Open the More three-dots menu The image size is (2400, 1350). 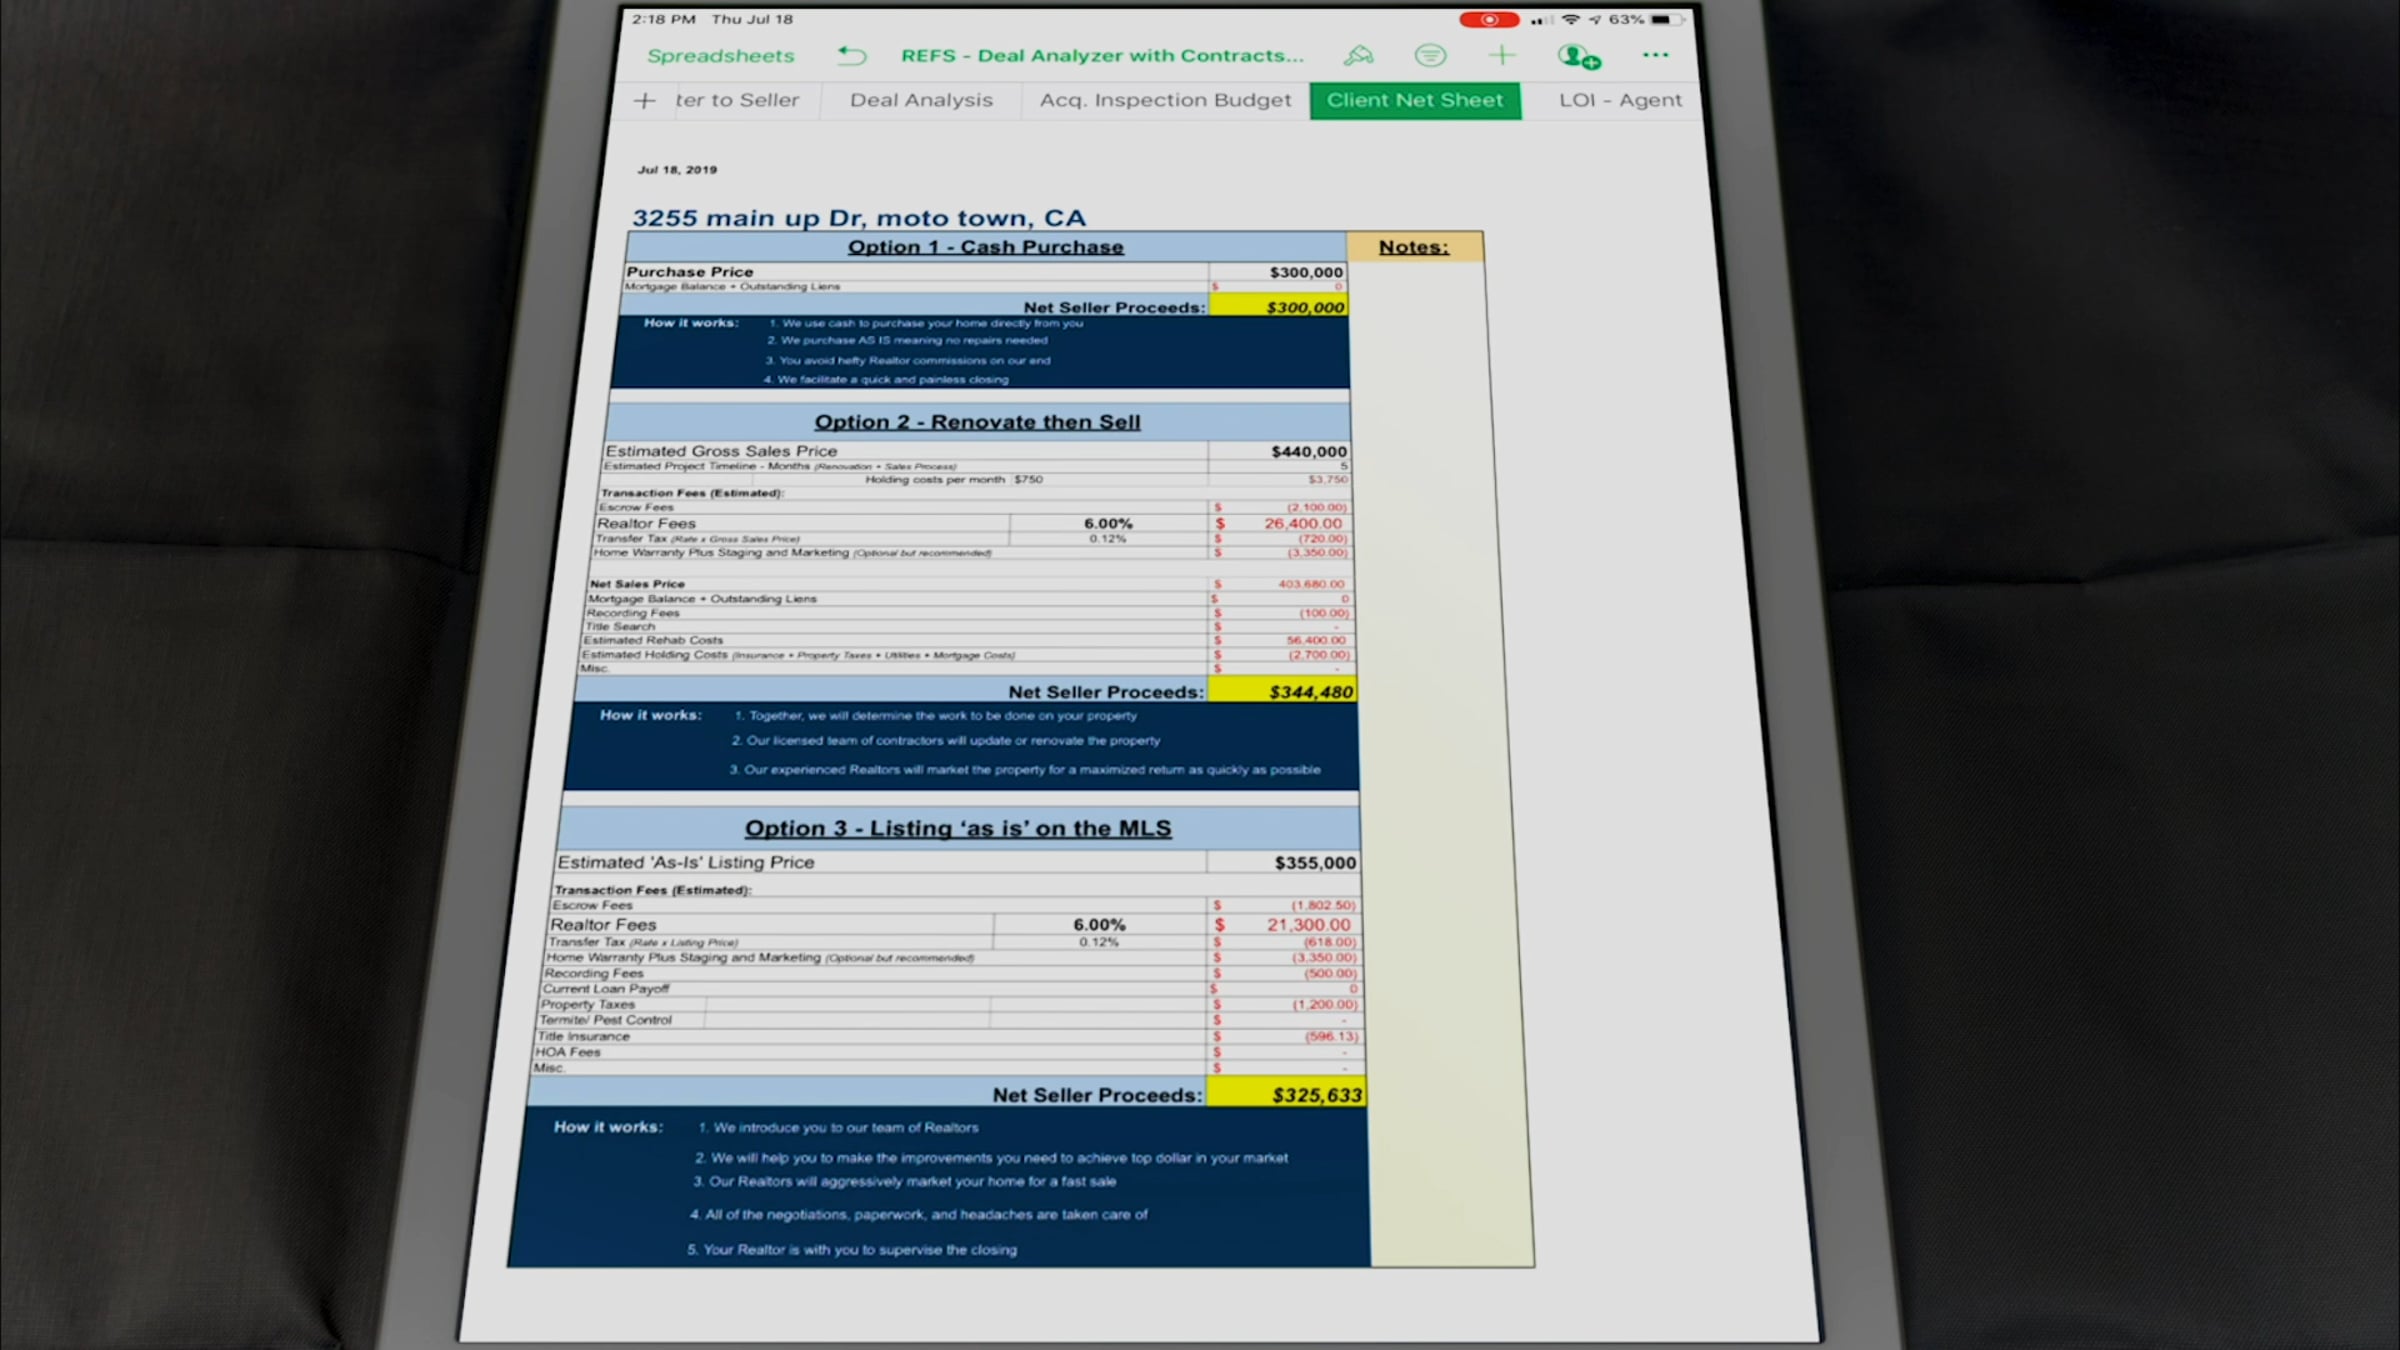(x=1655, y=56)
